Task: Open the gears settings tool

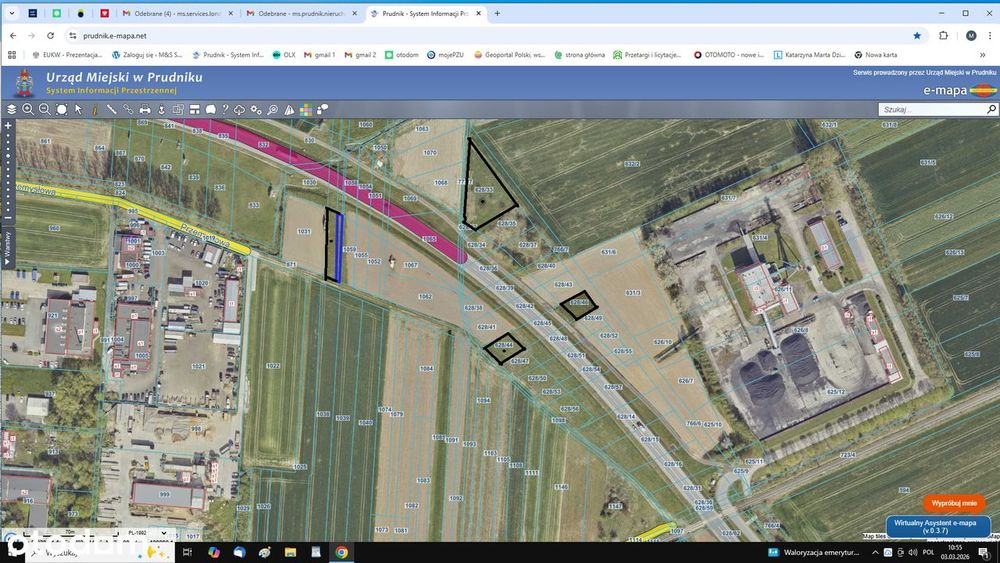Action: tap(256, 110)
